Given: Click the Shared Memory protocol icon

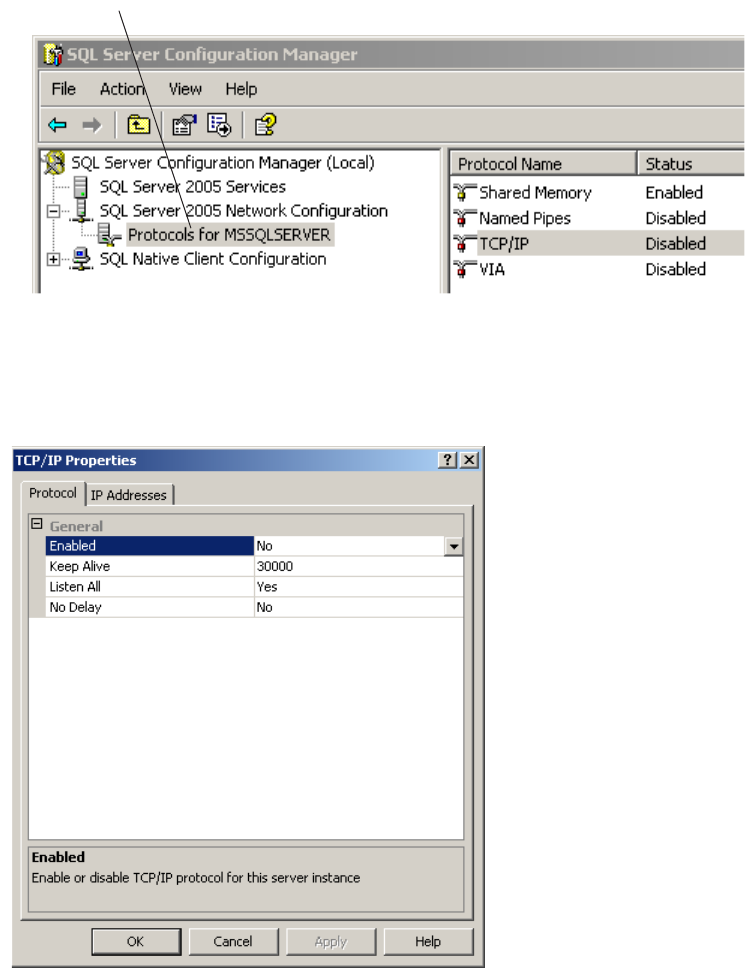Looking at the screenshot, I should coord(464,193).
